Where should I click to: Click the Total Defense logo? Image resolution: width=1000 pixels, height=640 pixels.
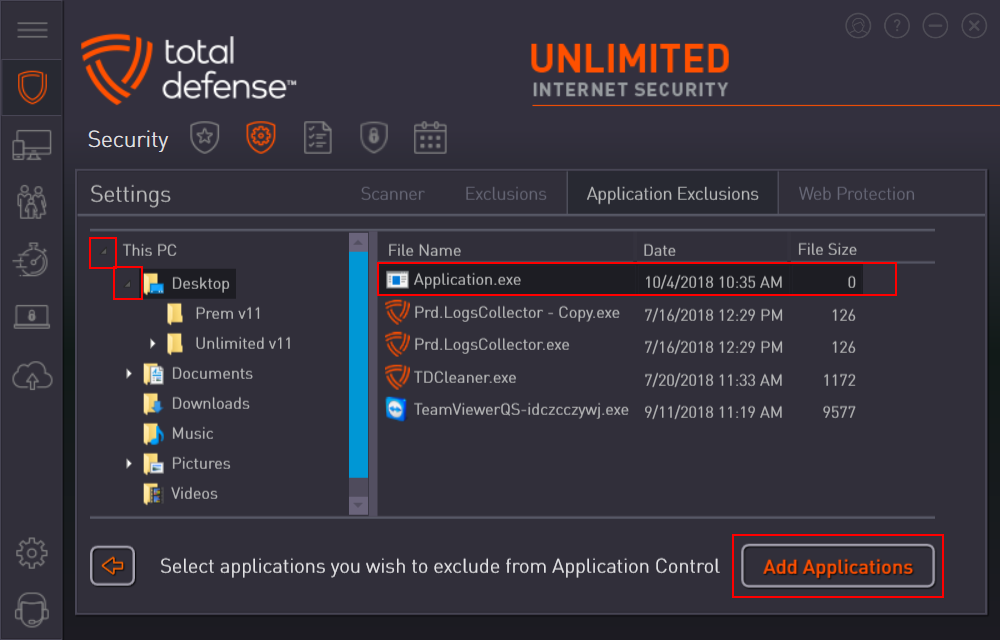[189, 69]
